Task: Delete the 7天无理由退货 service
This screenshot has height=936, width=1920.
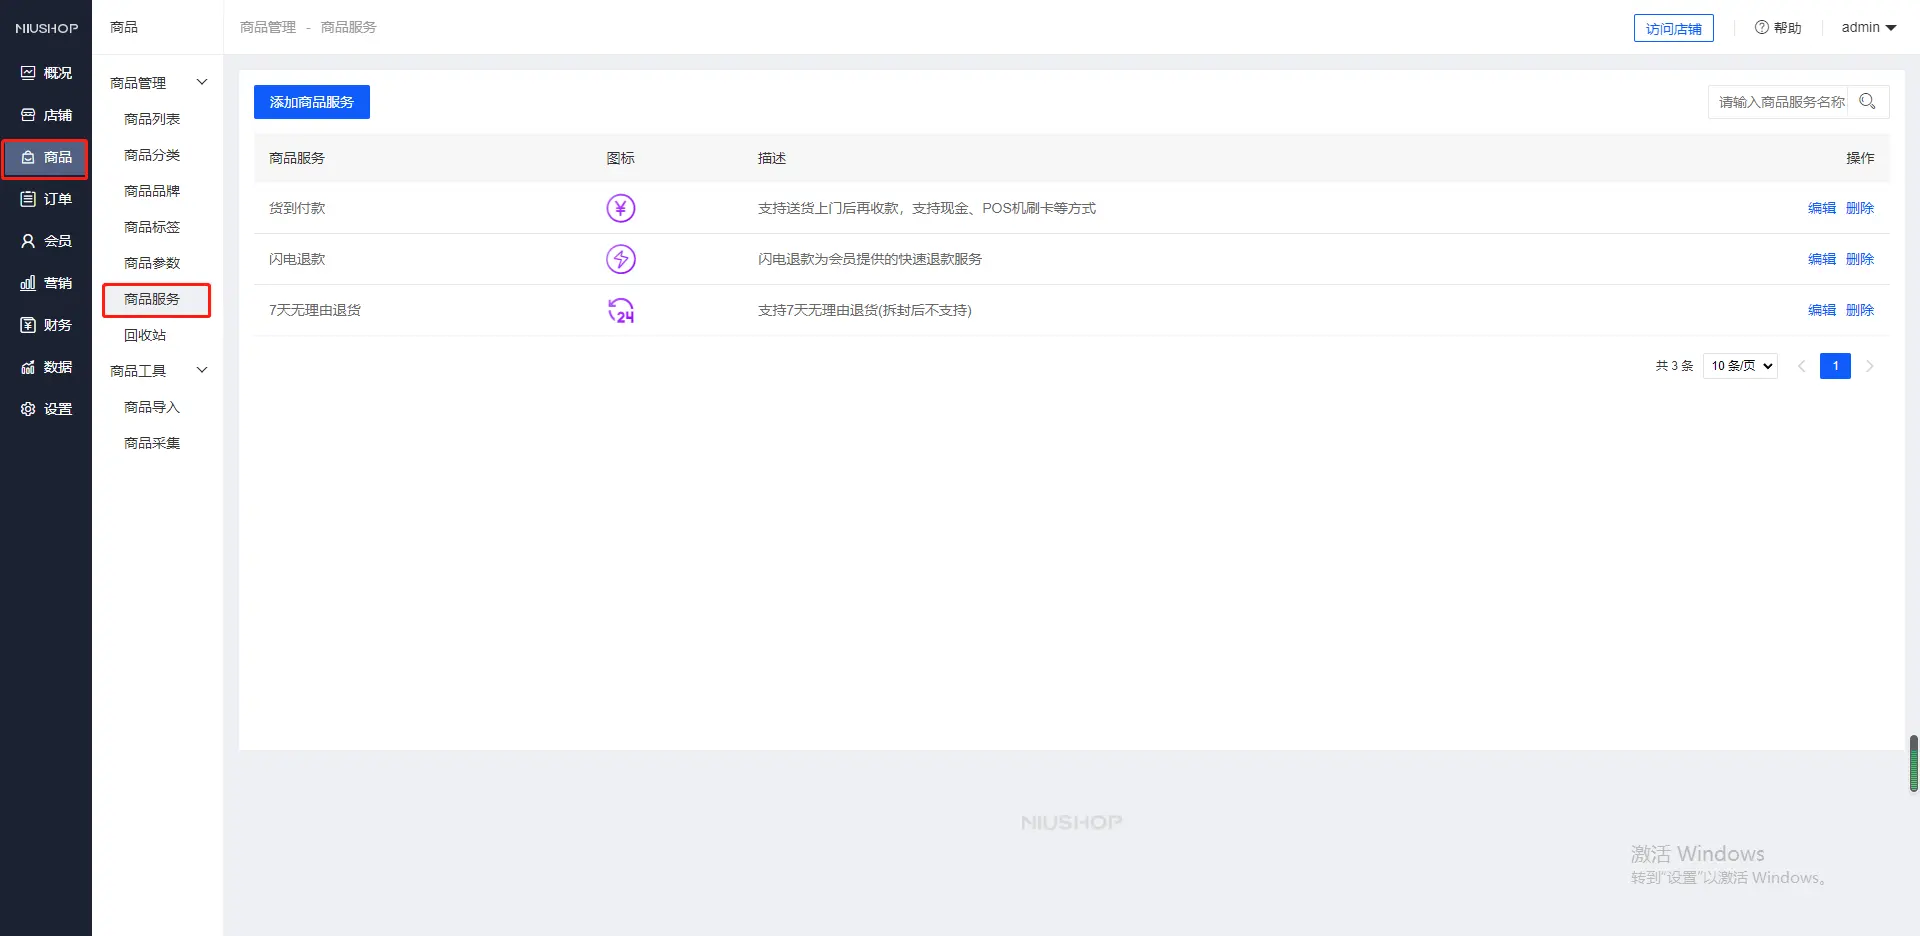Action: 1859,310
